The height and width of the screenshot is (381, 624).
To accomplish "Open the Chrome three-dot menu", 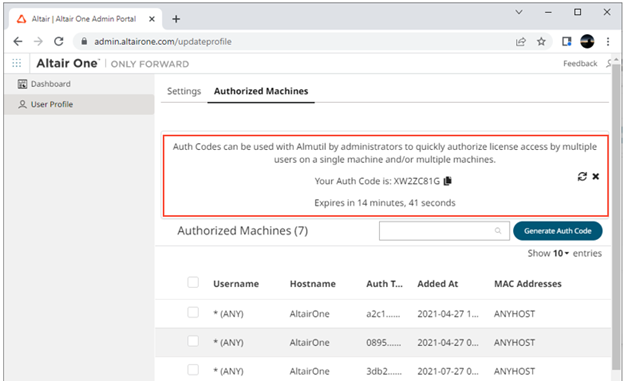I will (608, 41).
